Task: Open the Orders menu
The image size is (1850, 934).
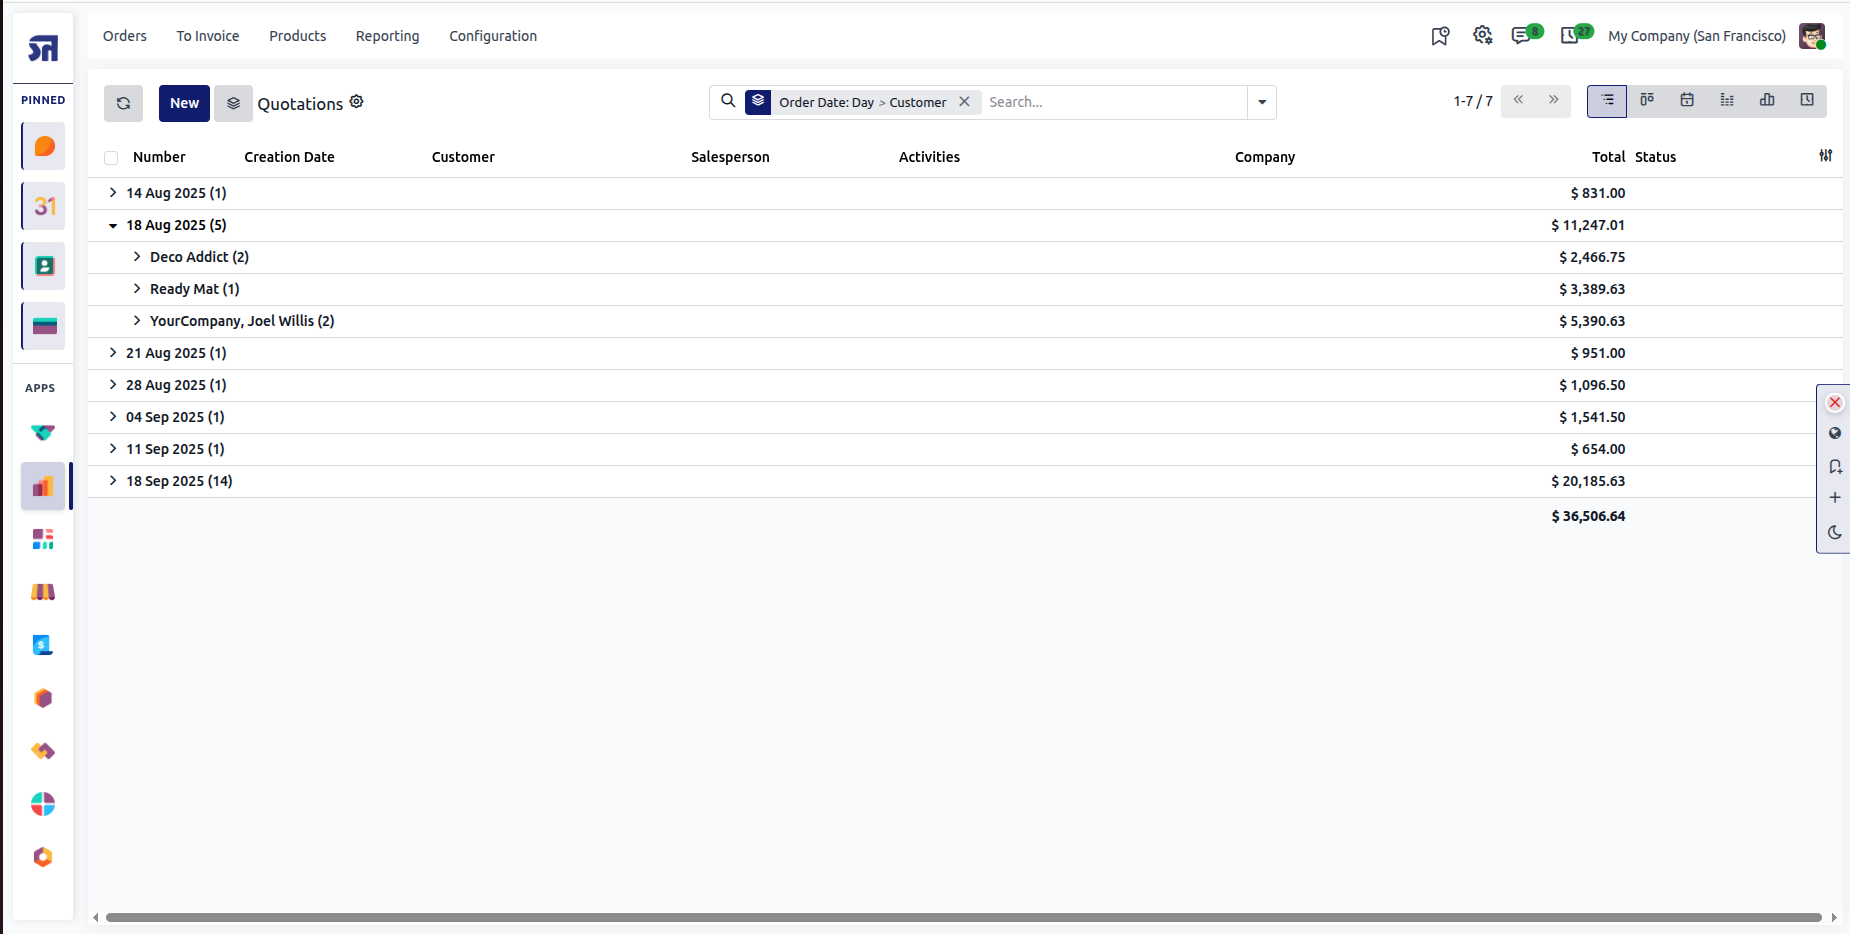Action: tap(125, 36)
